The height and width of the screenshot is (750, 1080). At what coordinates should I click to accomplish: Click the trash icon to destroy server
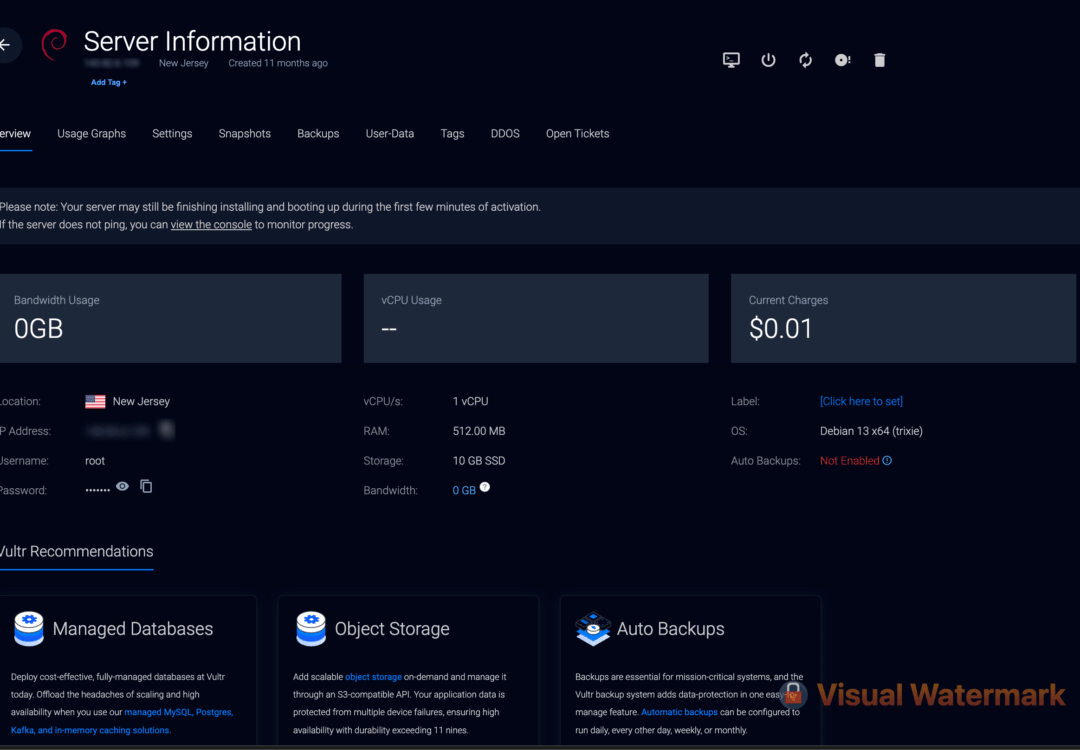tap(880, 60)
